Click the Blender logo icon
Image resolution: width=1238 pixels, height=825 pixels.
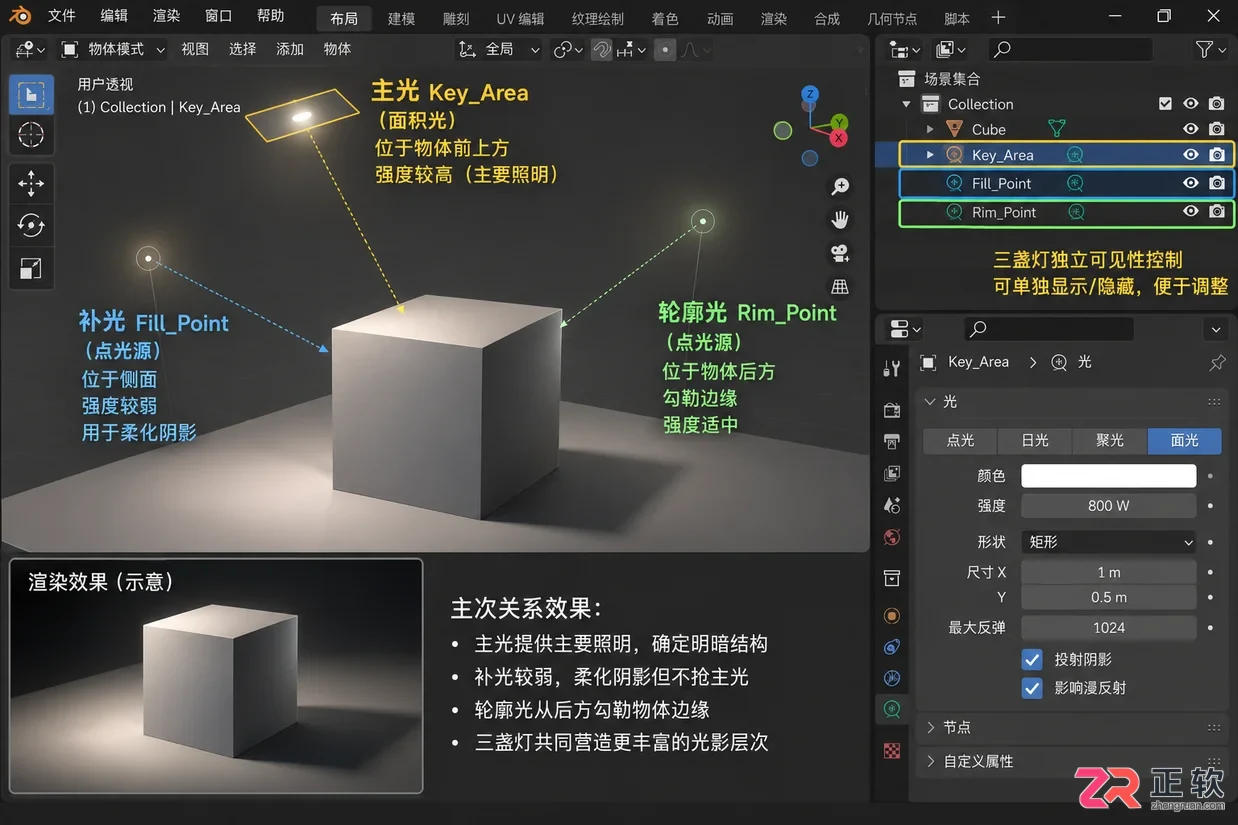(20, 16)
